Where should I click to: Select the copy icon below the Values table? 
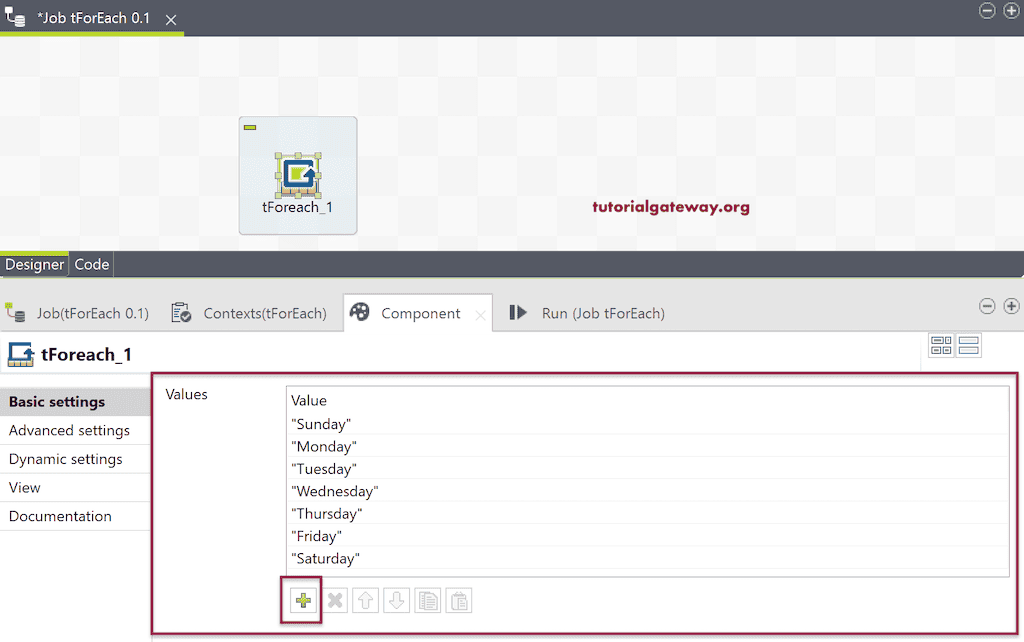427,600
